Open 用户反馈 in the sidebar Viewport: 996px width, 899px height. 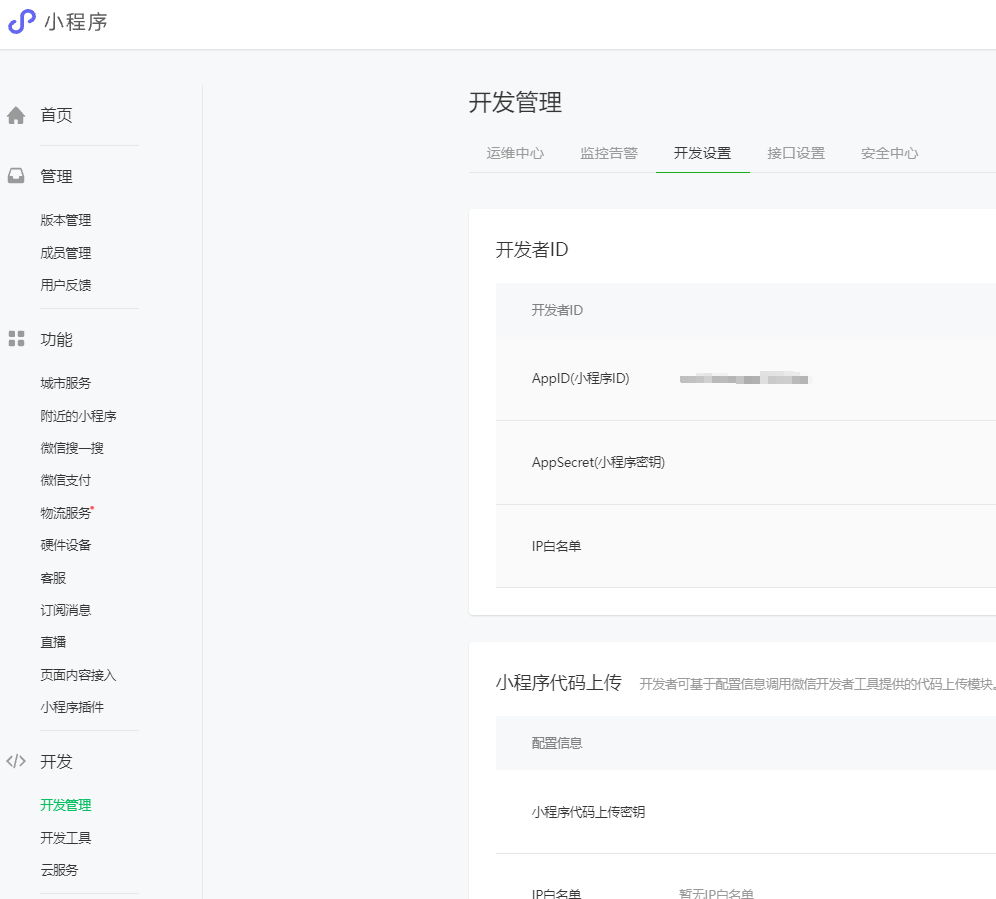click(66, 285)
